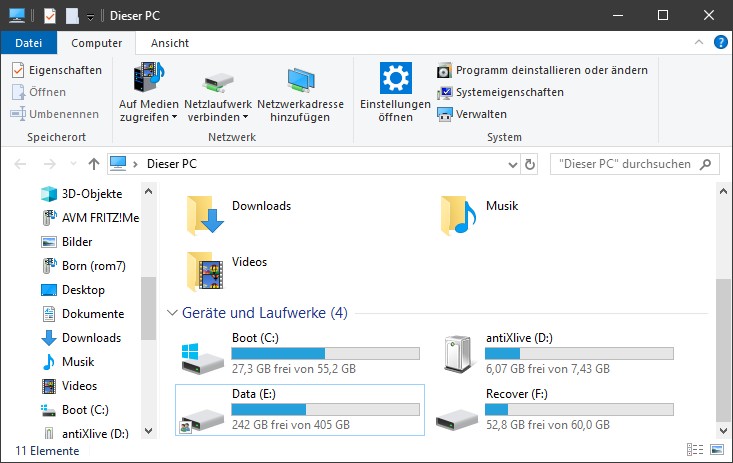The width and height of the screenshot is (733, 463).
Task: Click the navigation pane scroll up arrow
Action: click(x=149, y=191)
